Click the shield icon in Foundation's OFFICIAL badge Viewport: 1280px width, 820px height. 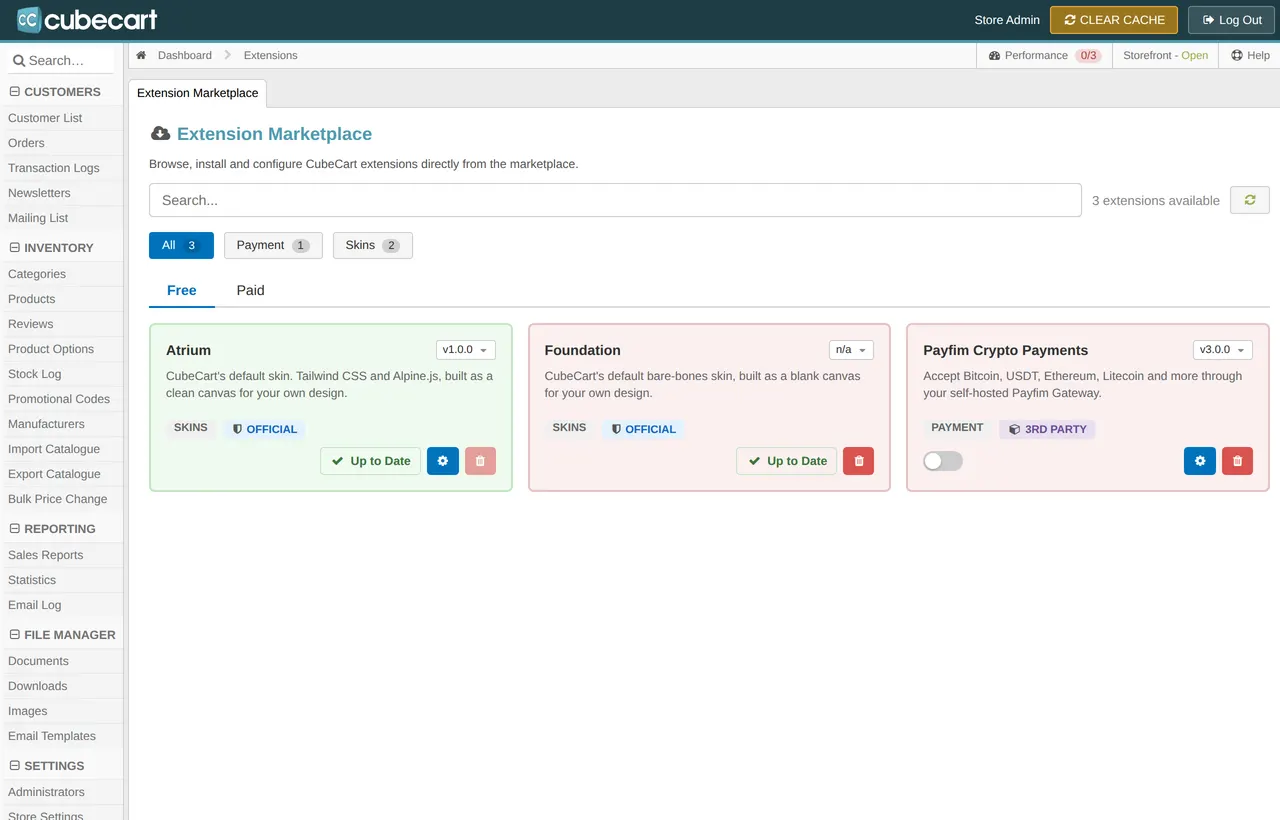pyautogui.click(x=616, y=429)
